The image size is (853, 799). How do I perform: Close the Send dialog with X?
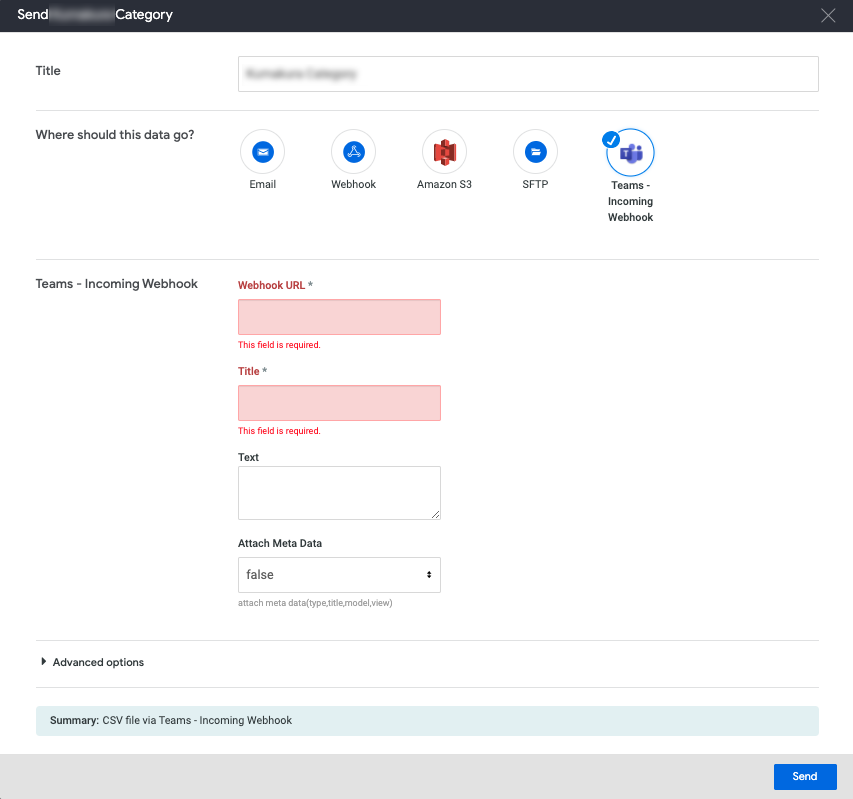828,15
